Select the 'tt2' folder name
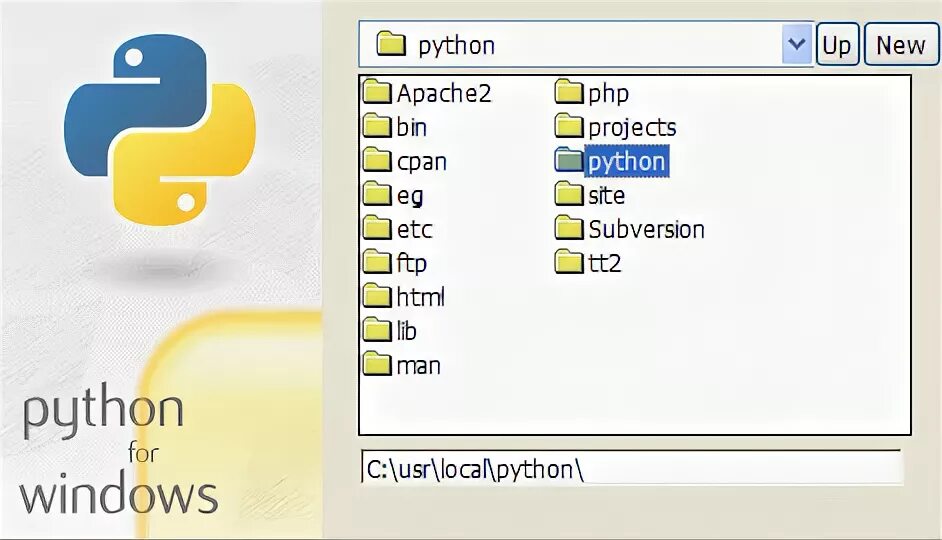This screenshot has height=540, width=942. (x=604, y=263)
